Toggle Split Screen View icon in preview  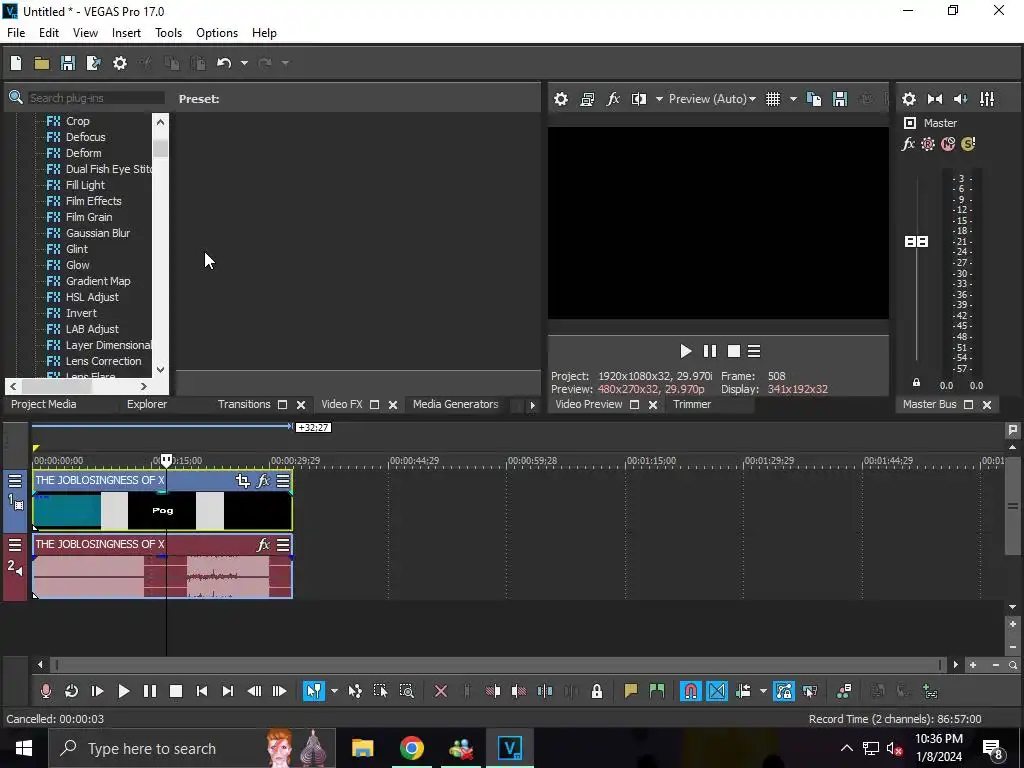point(639,99)
